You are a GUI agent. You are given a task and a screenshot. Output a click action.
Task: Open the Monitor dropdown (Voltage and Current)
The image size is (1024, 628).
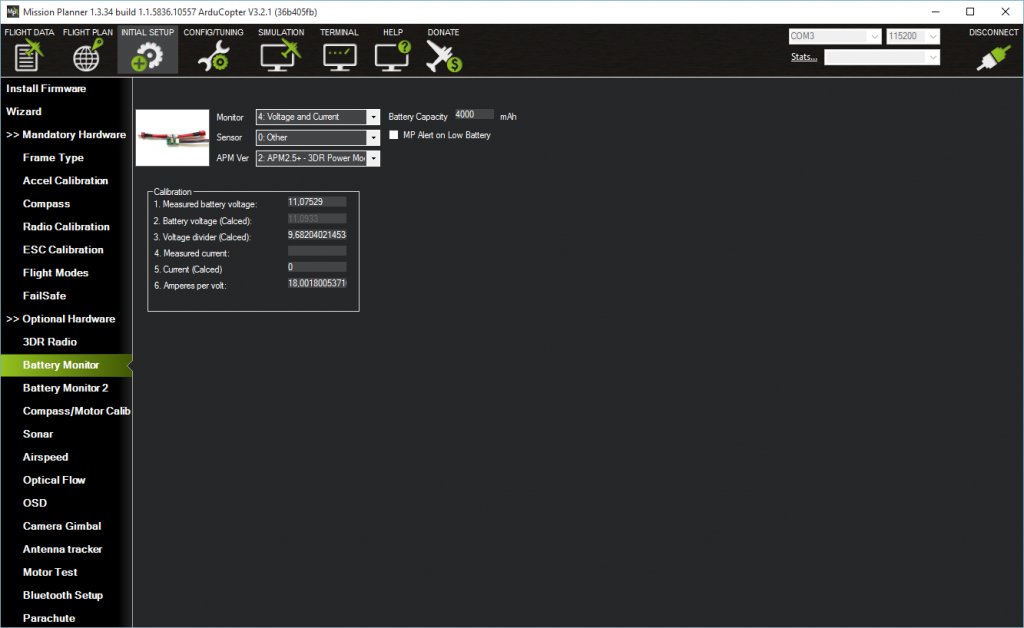coord(317,117)
